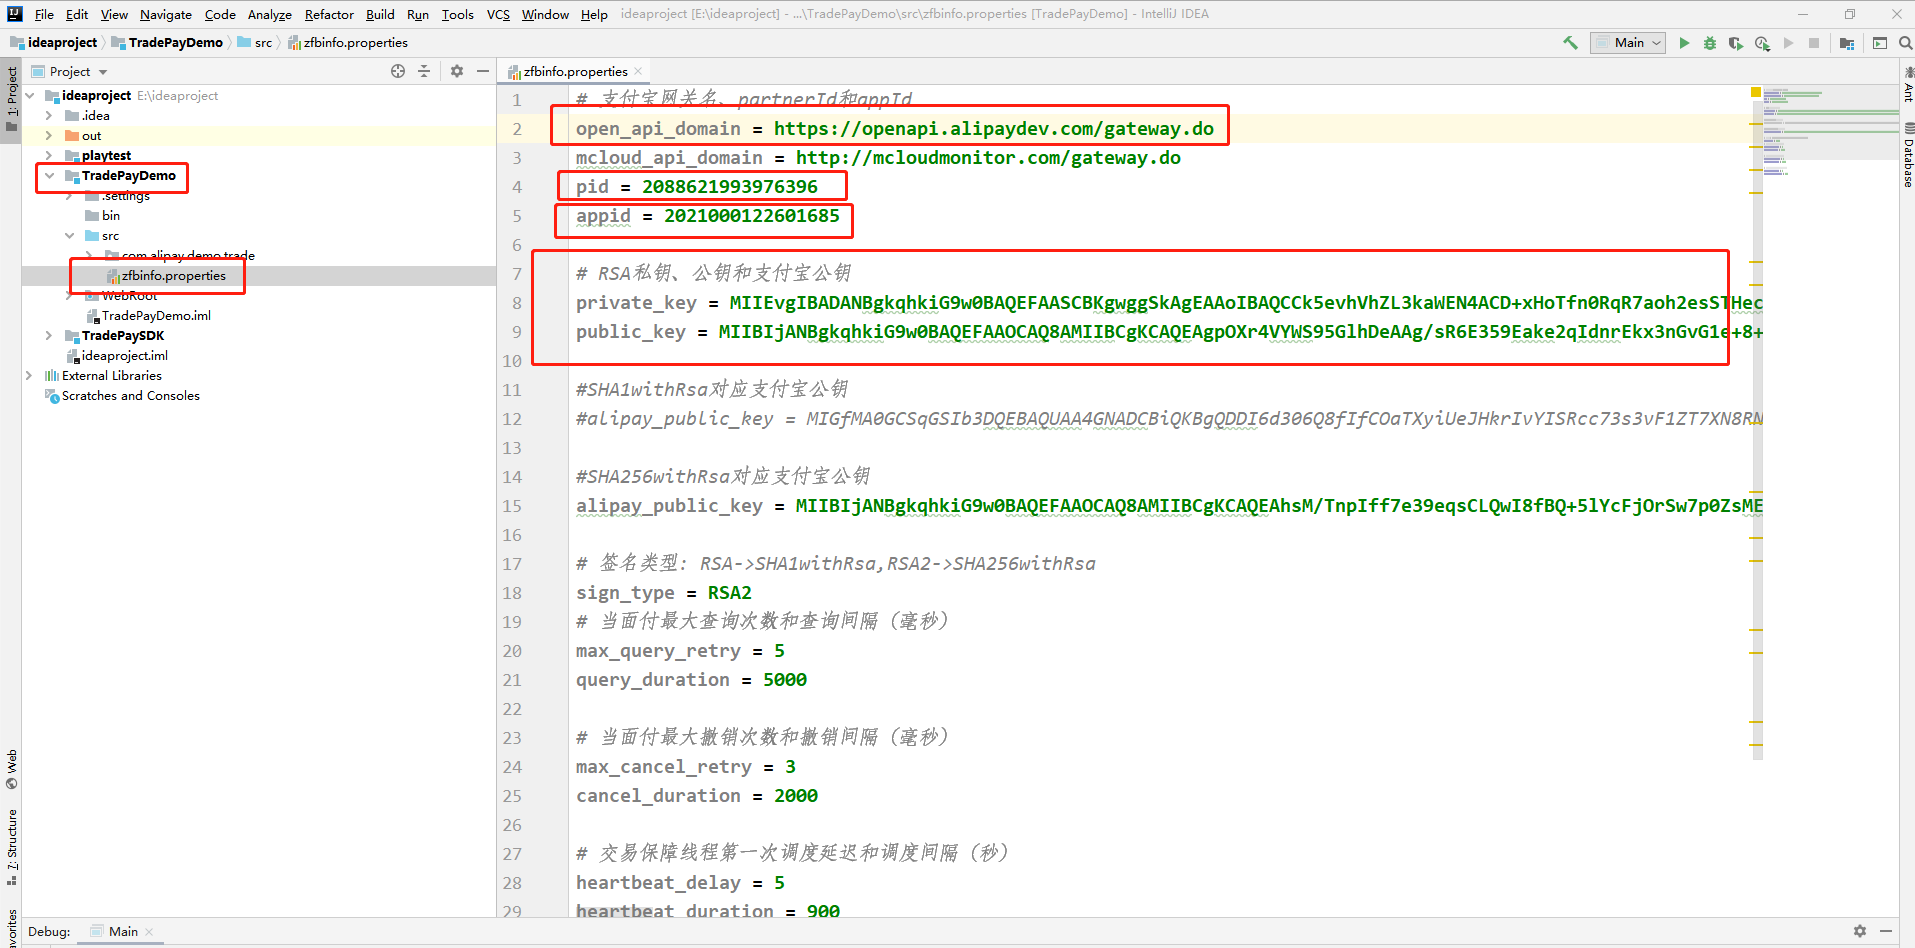The image size is (1915, 948).
Task: Expand the playtest module
Action: pyautogui.click(x=49, y=156)
